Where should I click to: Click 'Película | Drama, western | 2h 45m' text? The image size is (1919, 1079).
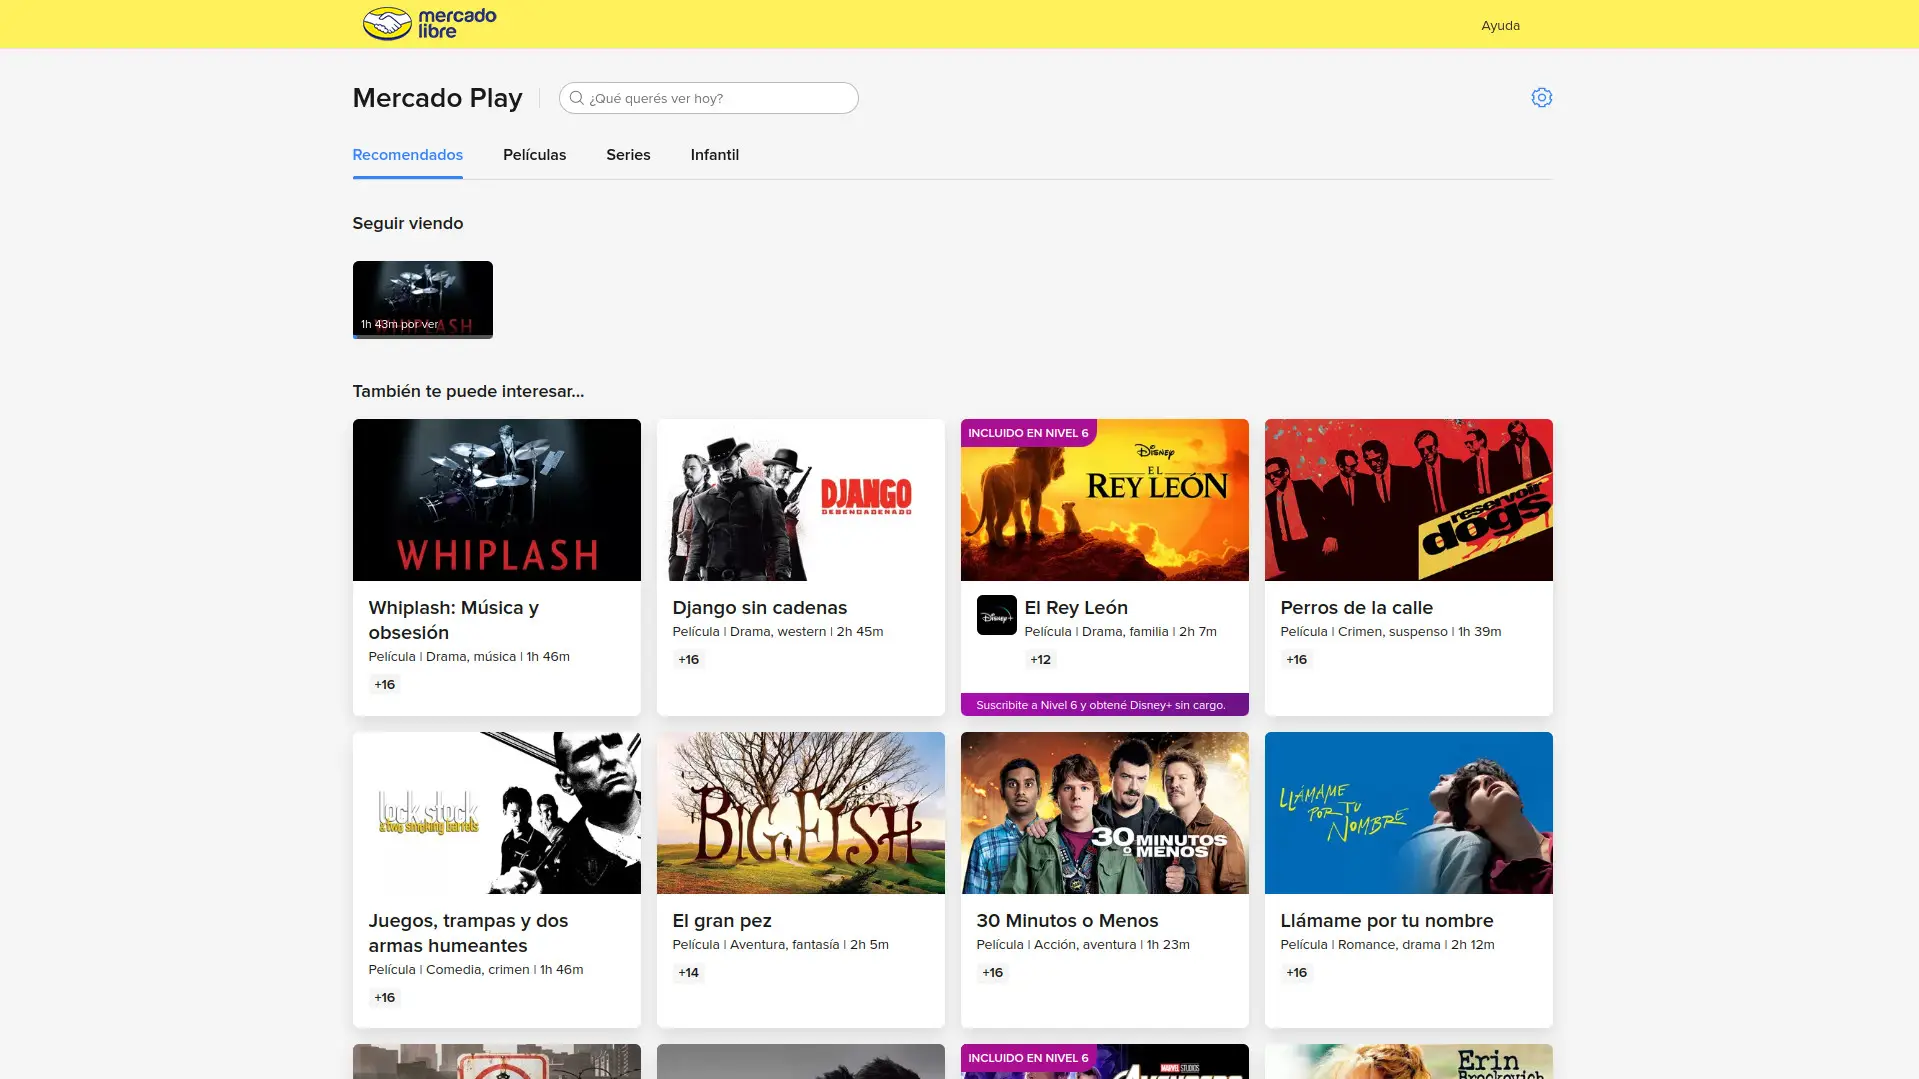click(777, 632)
